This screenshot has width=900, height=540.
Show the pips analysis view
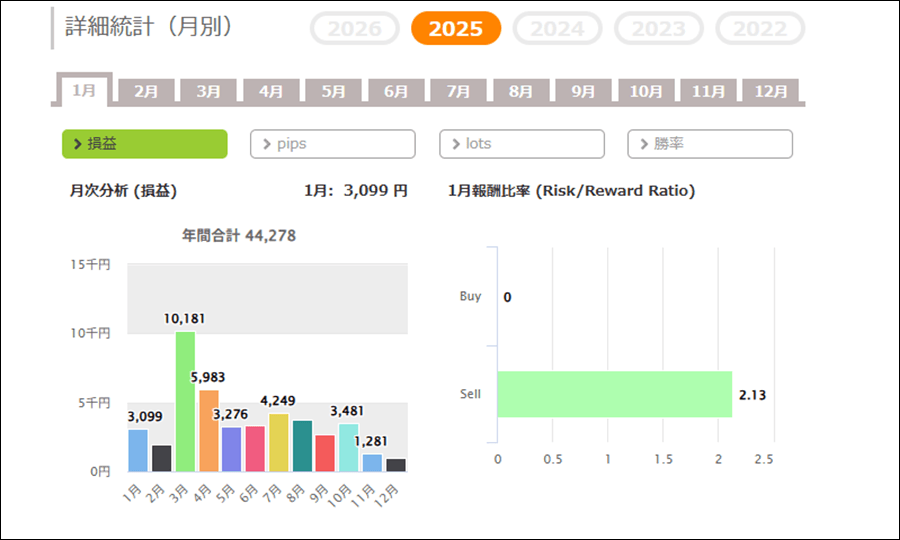click(332, 144)
